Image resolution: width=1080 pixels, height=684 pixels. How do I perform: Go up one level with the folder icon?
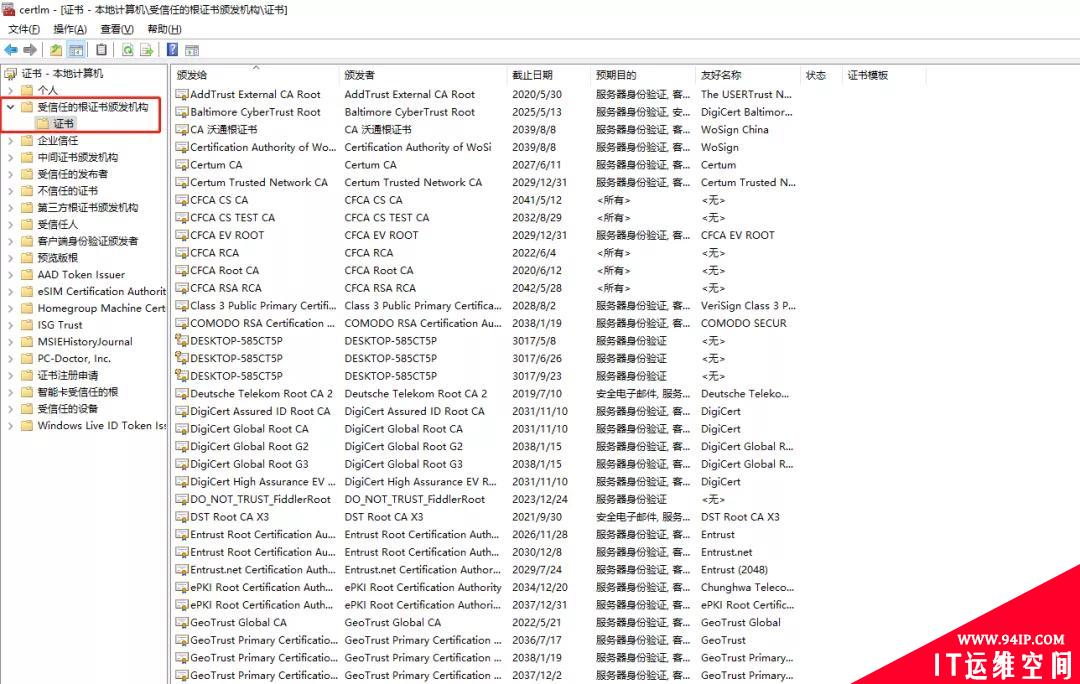click(x=56, y=50)
